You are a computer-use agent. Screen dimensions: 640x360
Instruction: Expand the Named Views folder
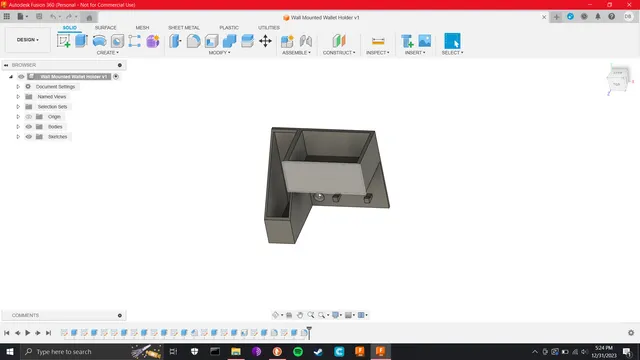tap(18, 97)
